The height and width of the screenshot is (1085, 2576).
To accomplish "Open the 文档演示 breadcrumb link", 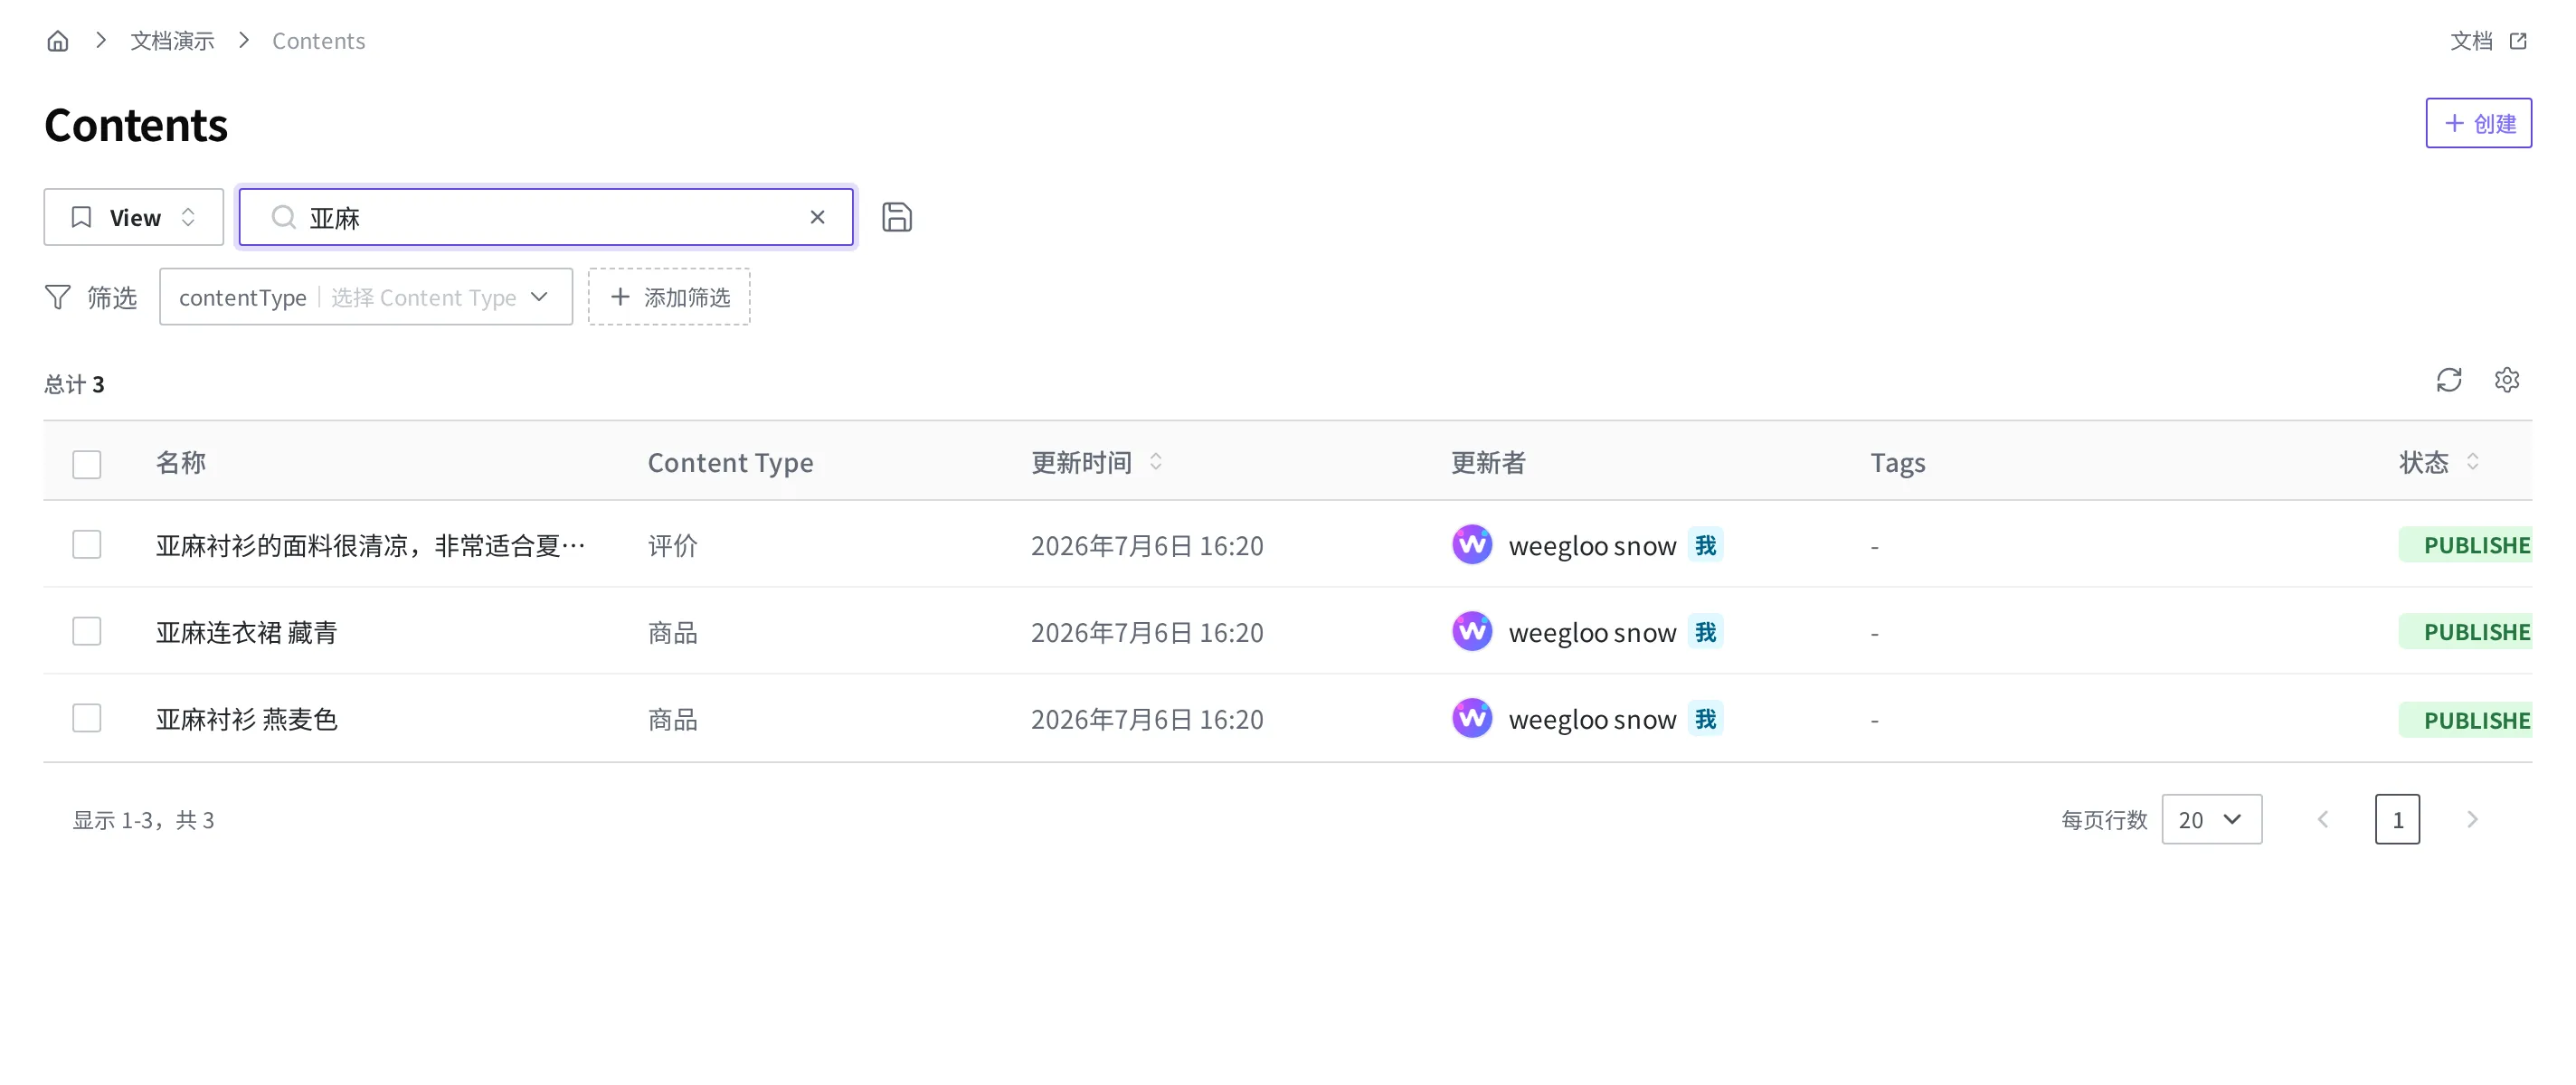I will [x=172, y=41].
